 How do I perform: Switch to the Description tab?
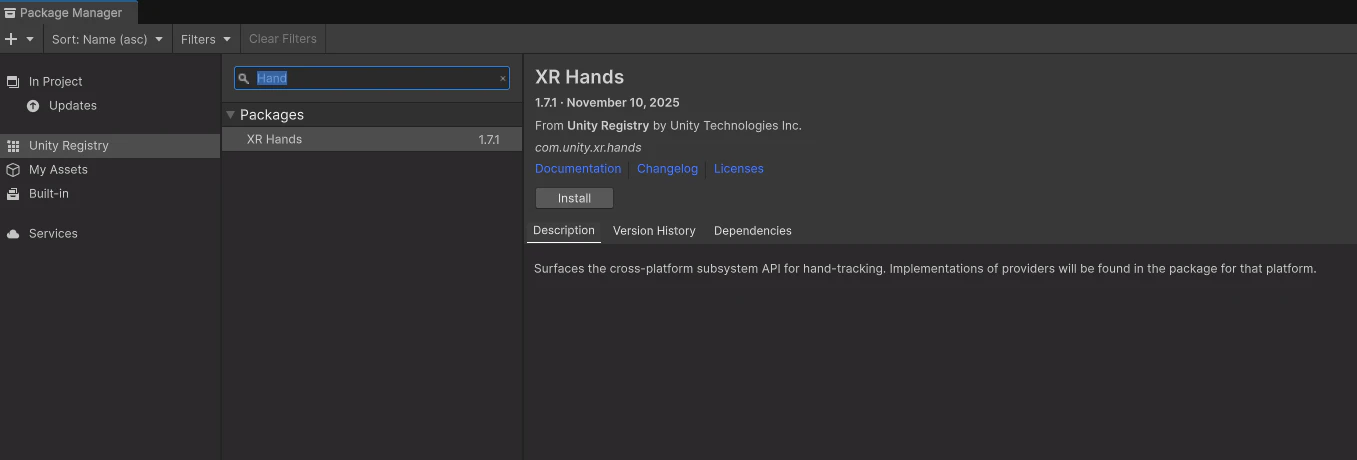tap(564, 231)
